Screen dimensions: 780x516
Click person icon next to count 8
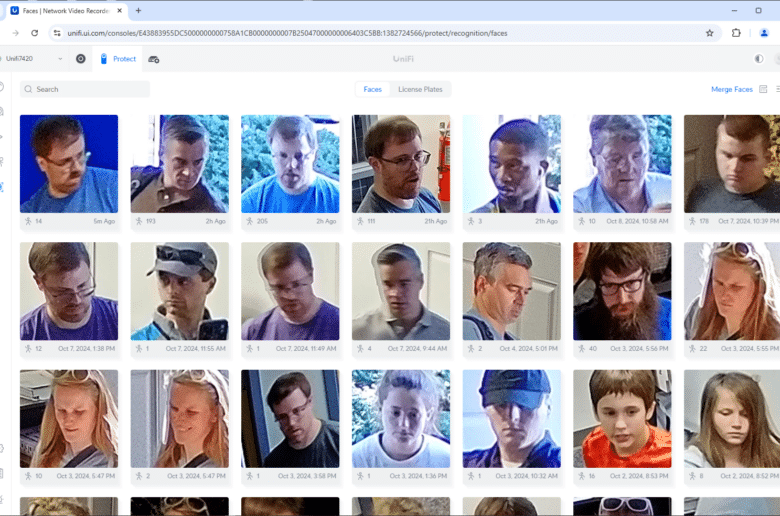692,476
